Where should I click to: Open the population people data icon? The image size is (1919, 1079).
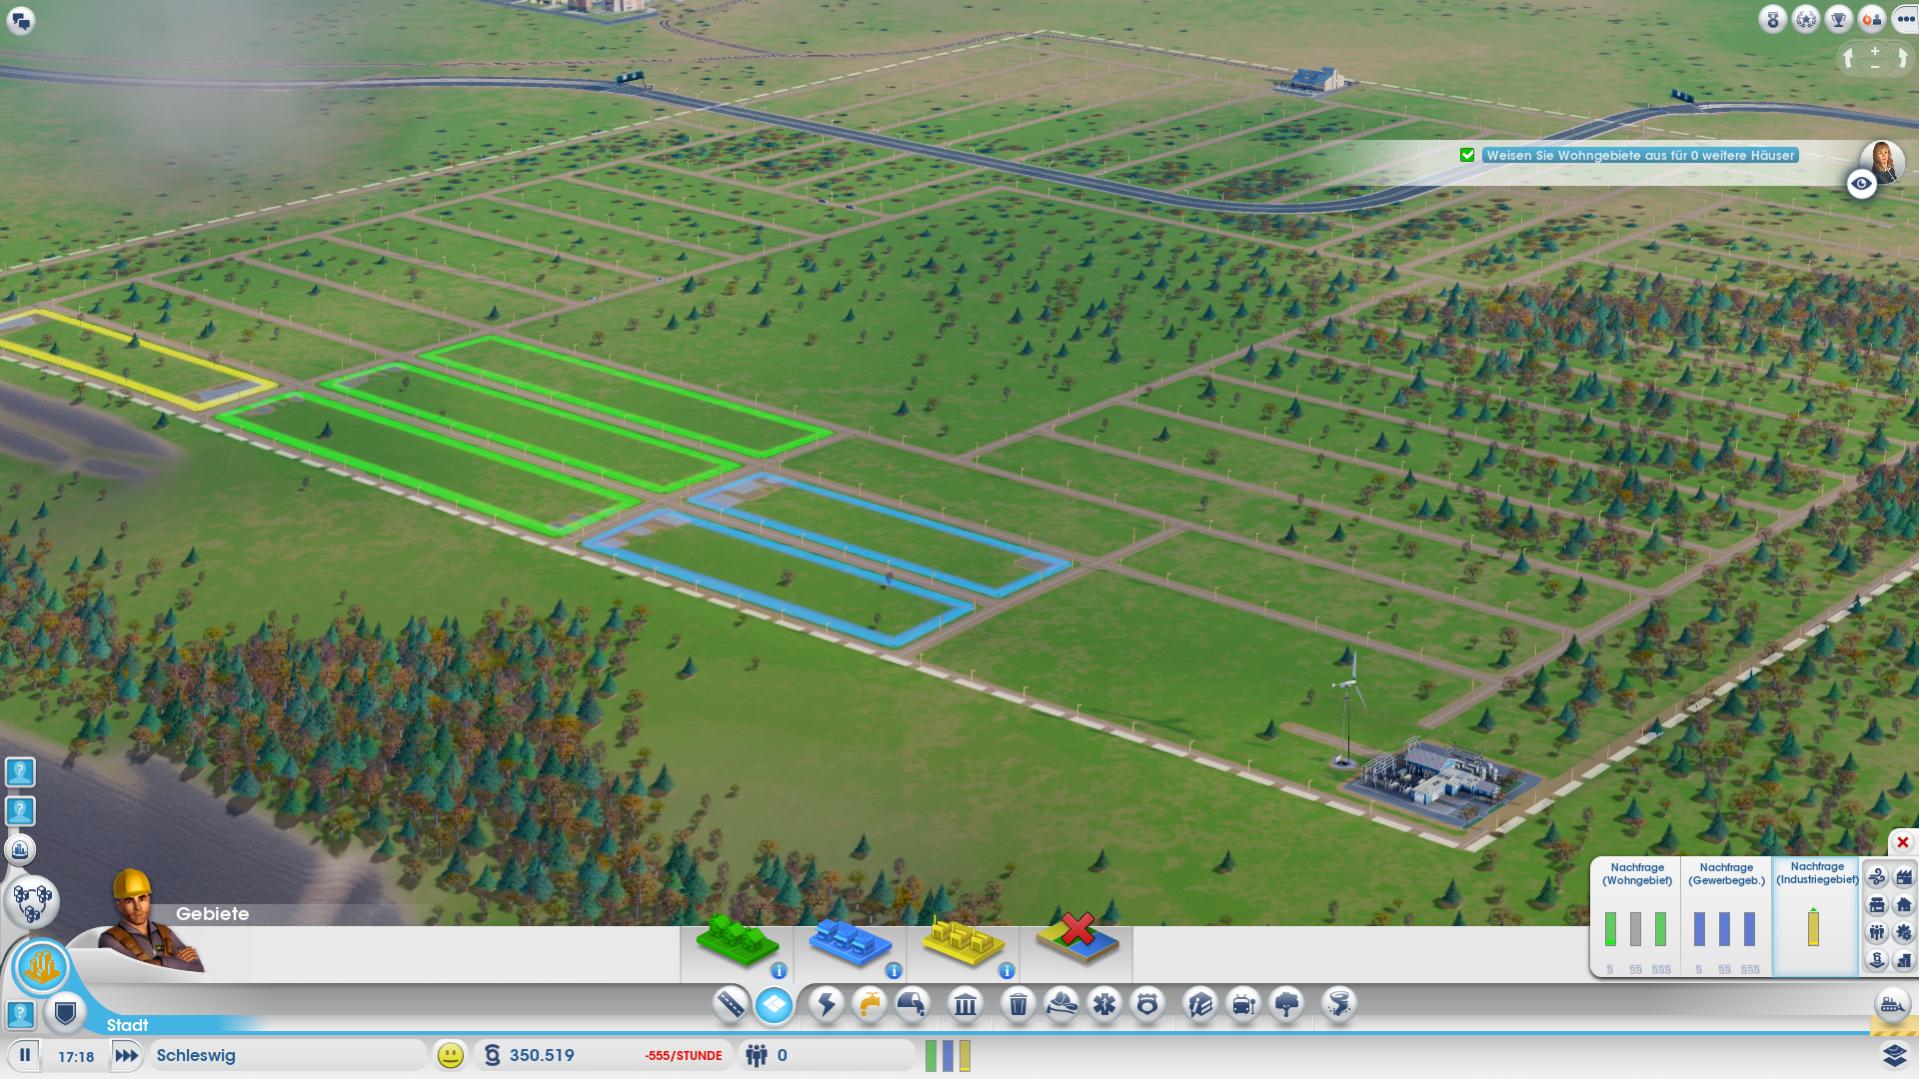point(1877,932)
